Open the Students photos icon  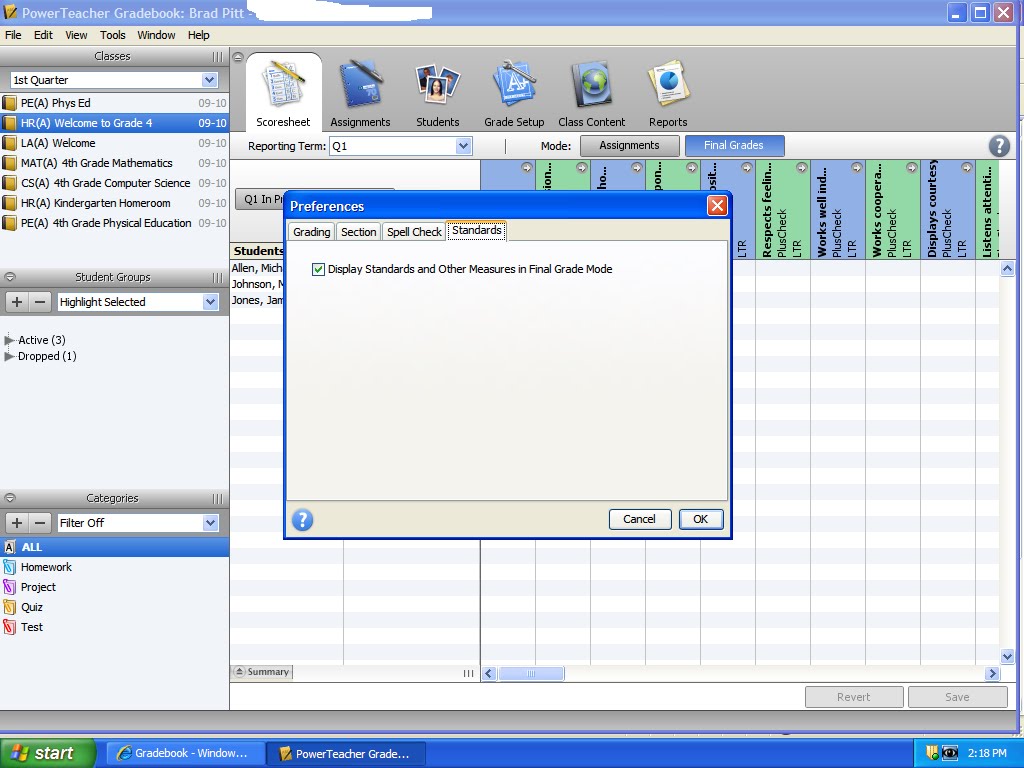tap(437, 84)
